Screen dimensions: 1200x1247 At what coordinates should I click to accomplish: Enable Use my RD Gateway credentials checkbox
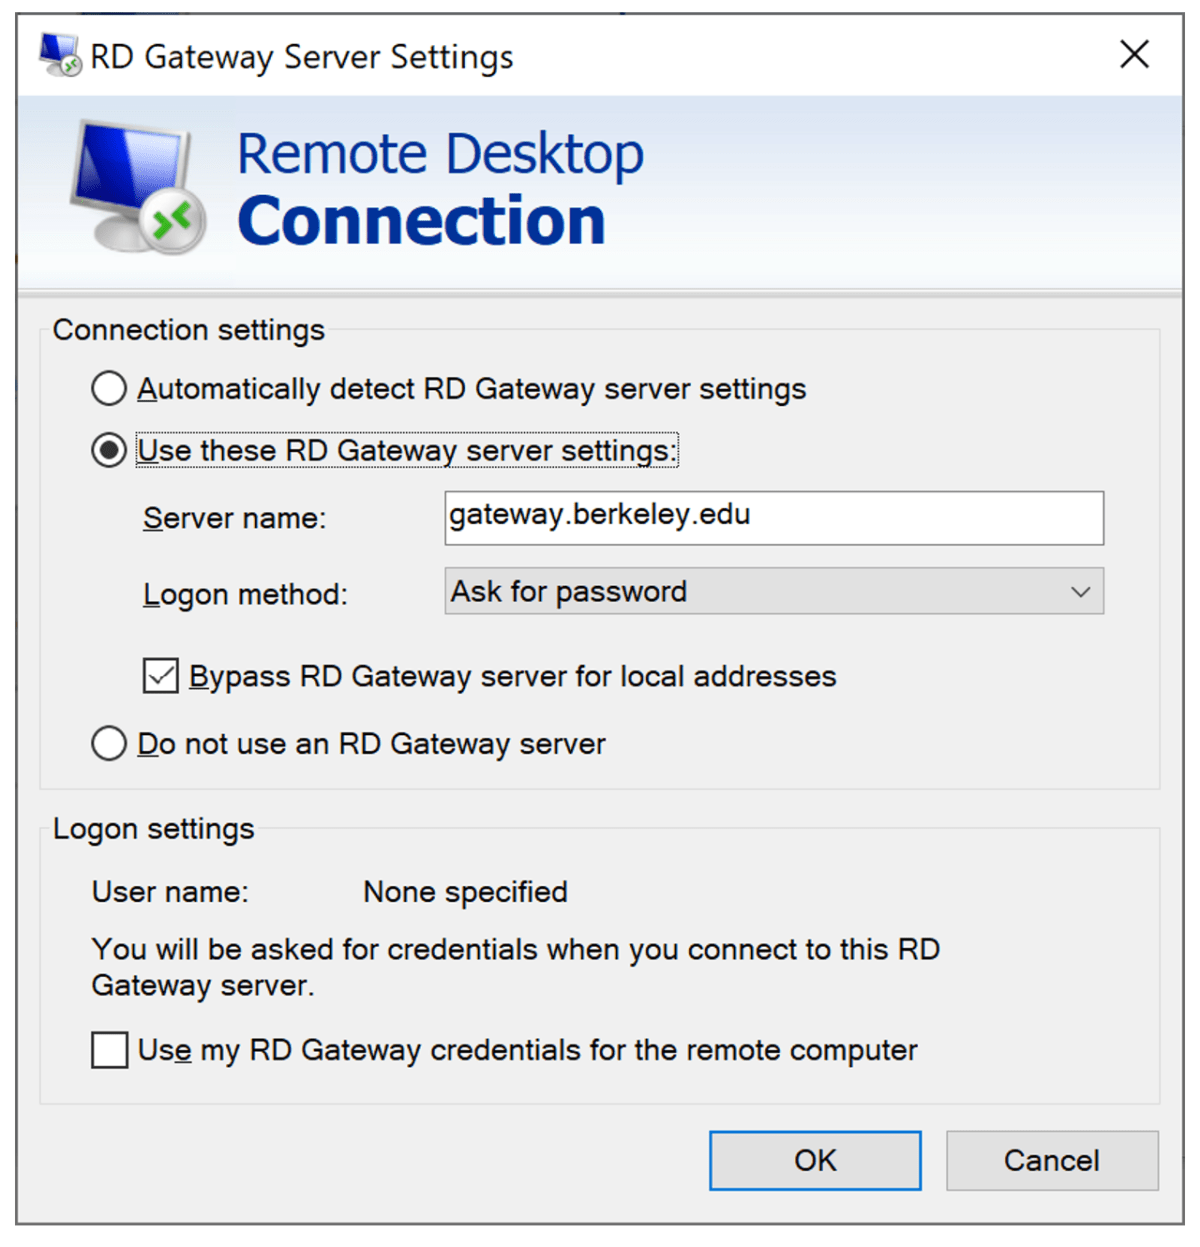[x=110, y=1050]
